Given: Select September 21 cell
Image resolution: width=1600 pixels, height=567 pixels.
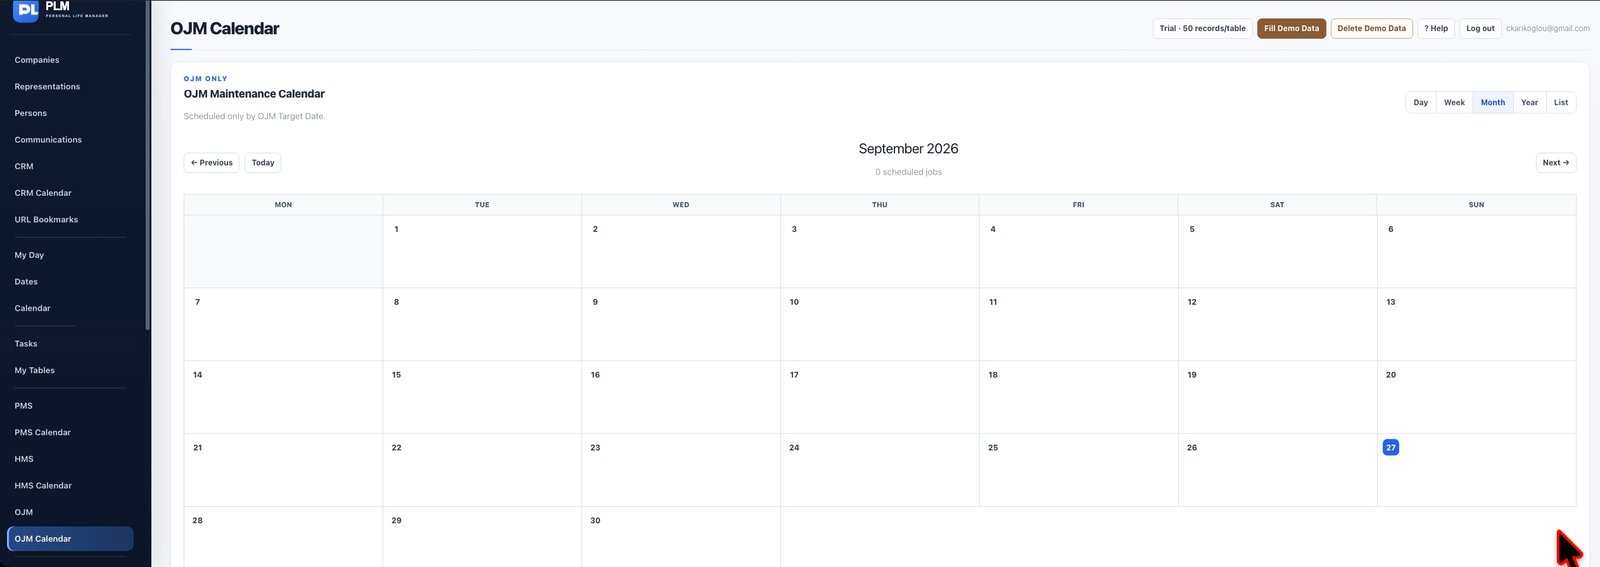Looking at the screenshot, I should point(283,470).
